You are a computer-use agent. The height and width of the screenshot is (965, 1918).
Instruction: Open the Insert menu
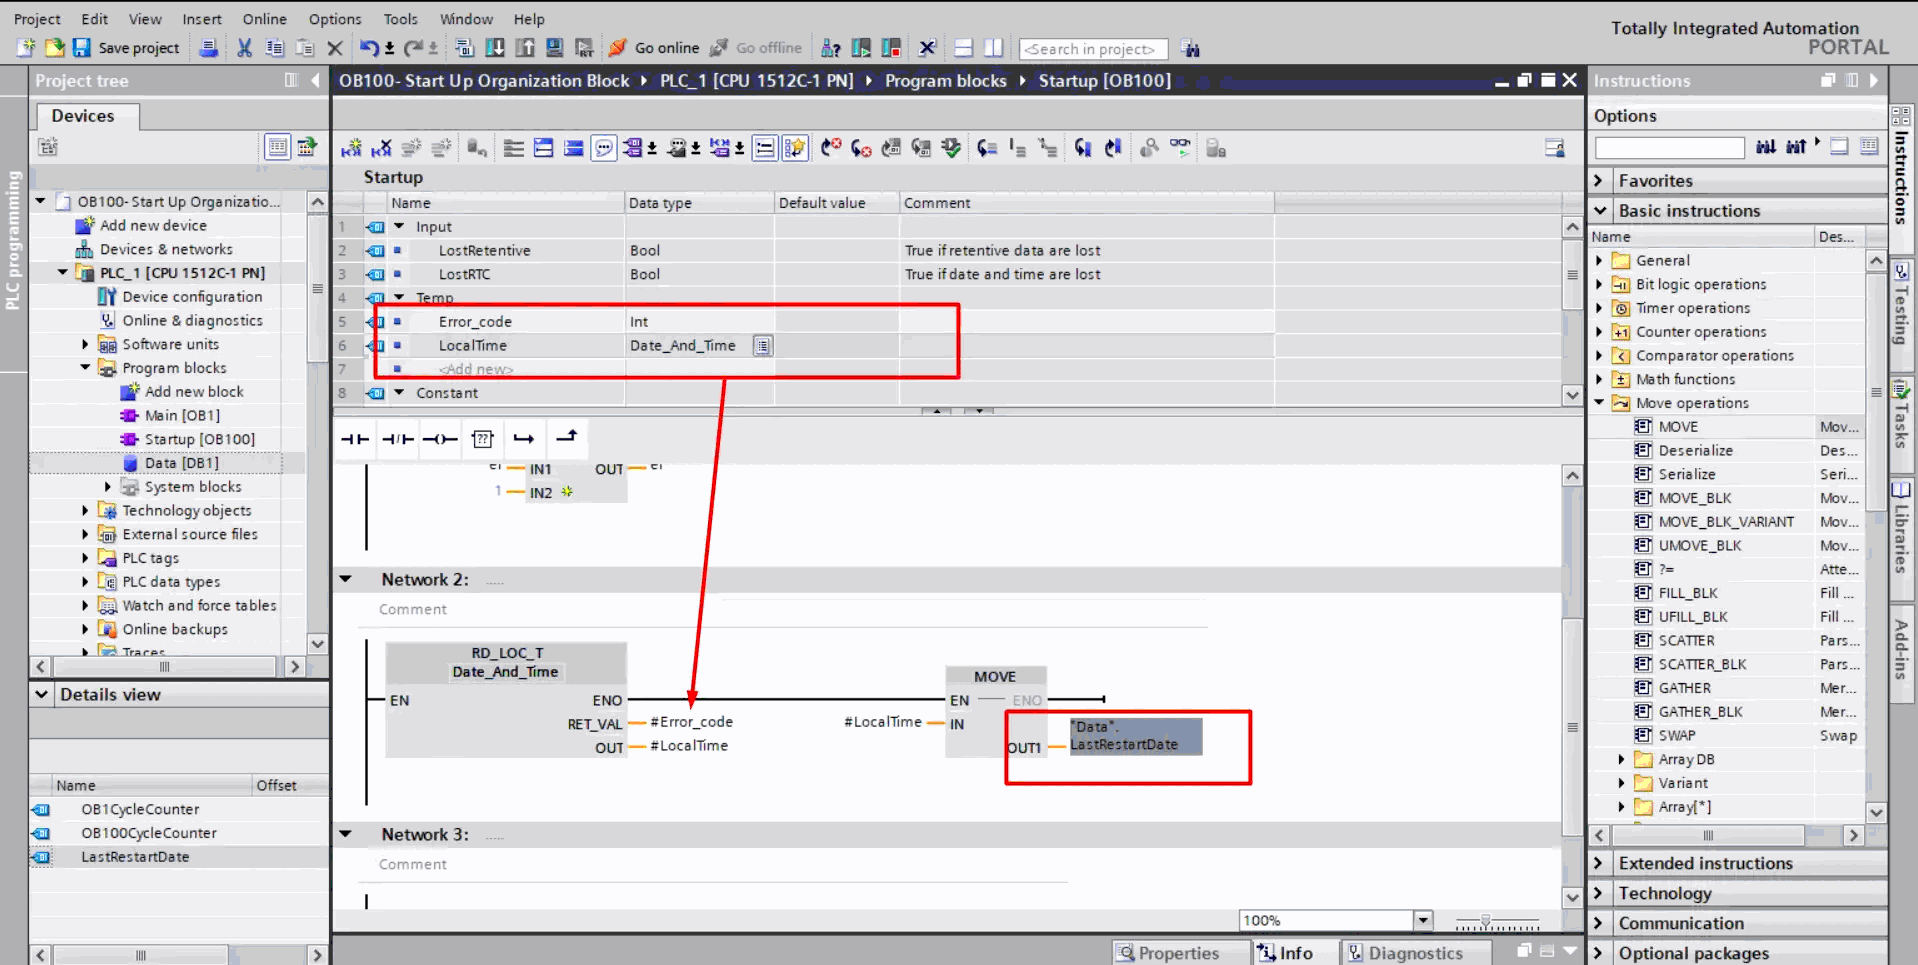[202, 19]
